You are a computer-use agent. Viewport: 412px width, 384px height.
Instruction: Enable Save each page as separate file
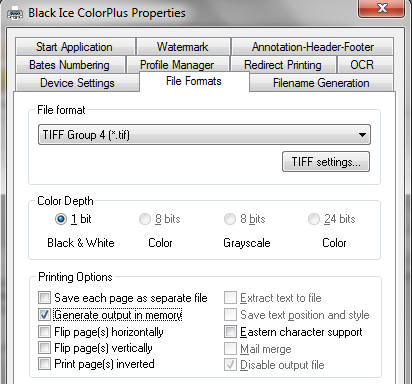[x=44, y=297]
